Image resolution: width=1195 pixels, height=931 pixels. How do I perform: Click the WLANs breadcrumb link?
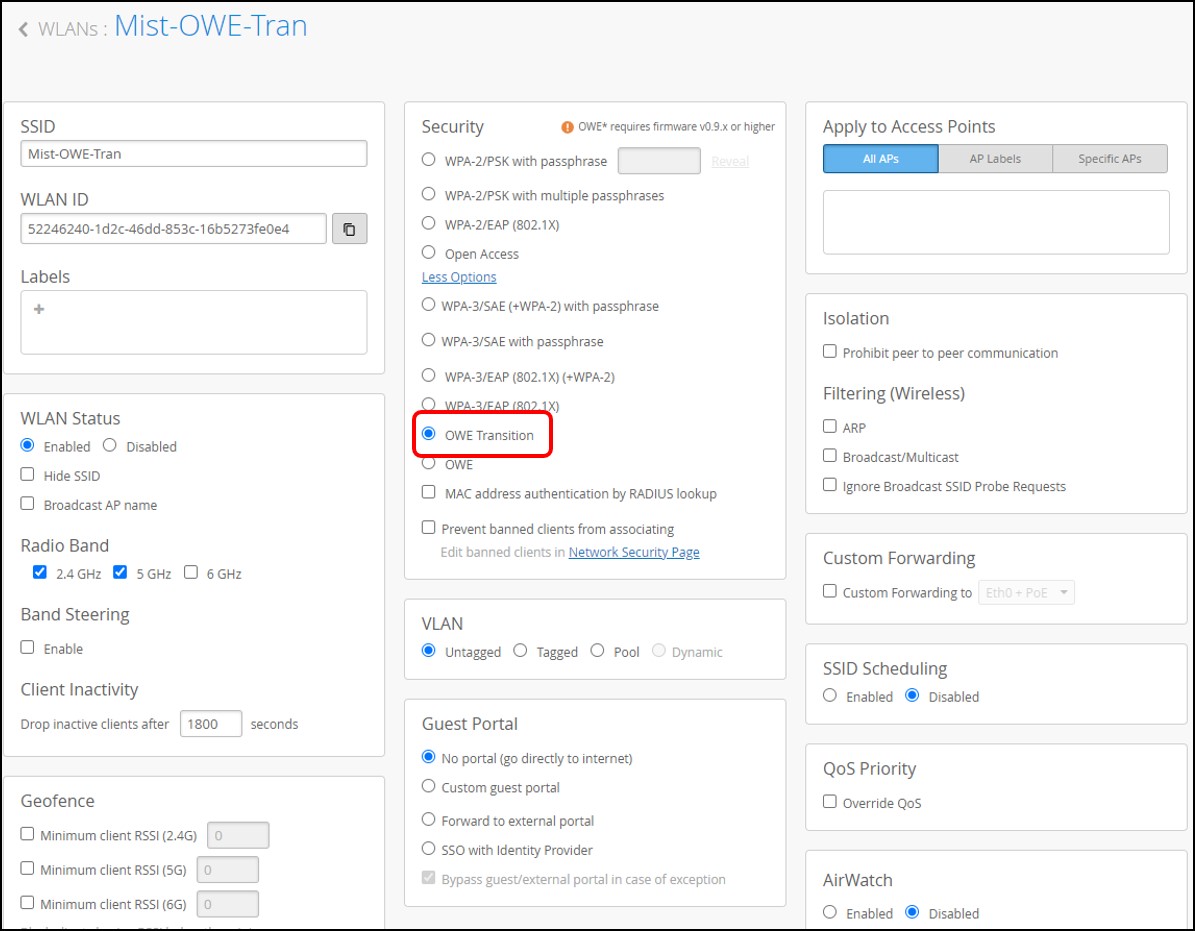68,29
